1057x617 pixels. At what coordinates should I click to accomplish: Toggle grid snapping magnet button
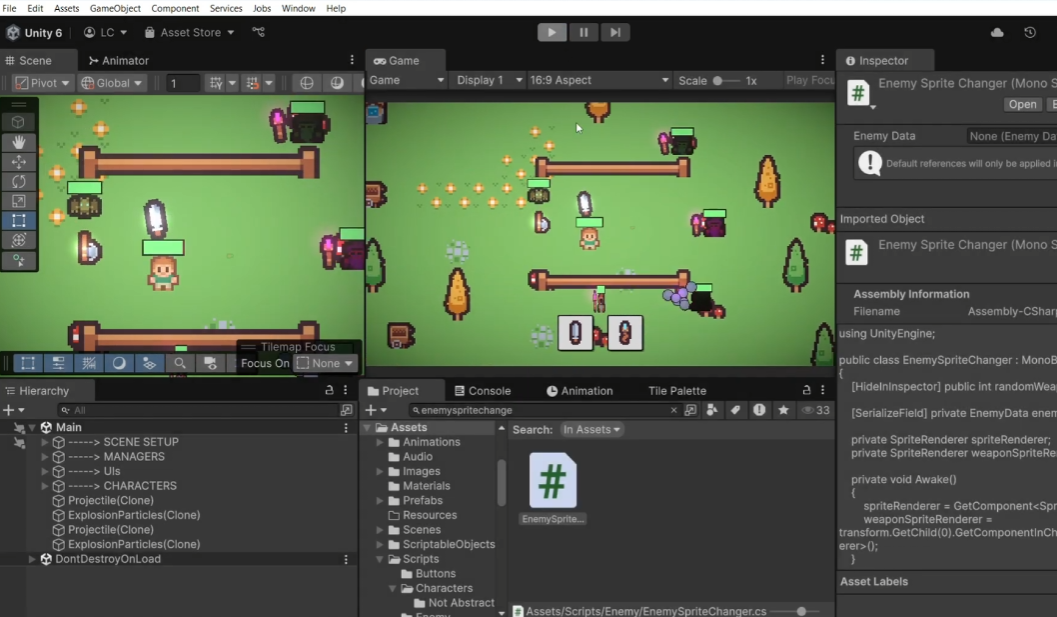252,83
